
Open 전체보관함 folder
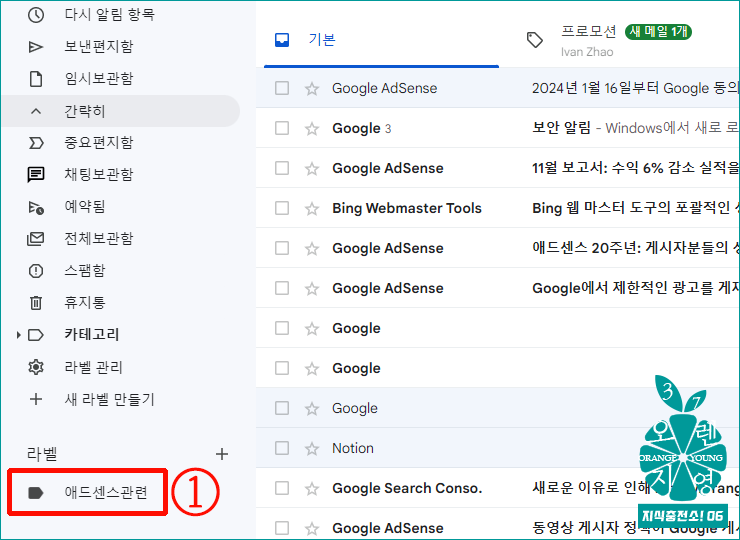pyautogui.click(x=99, y=239)
